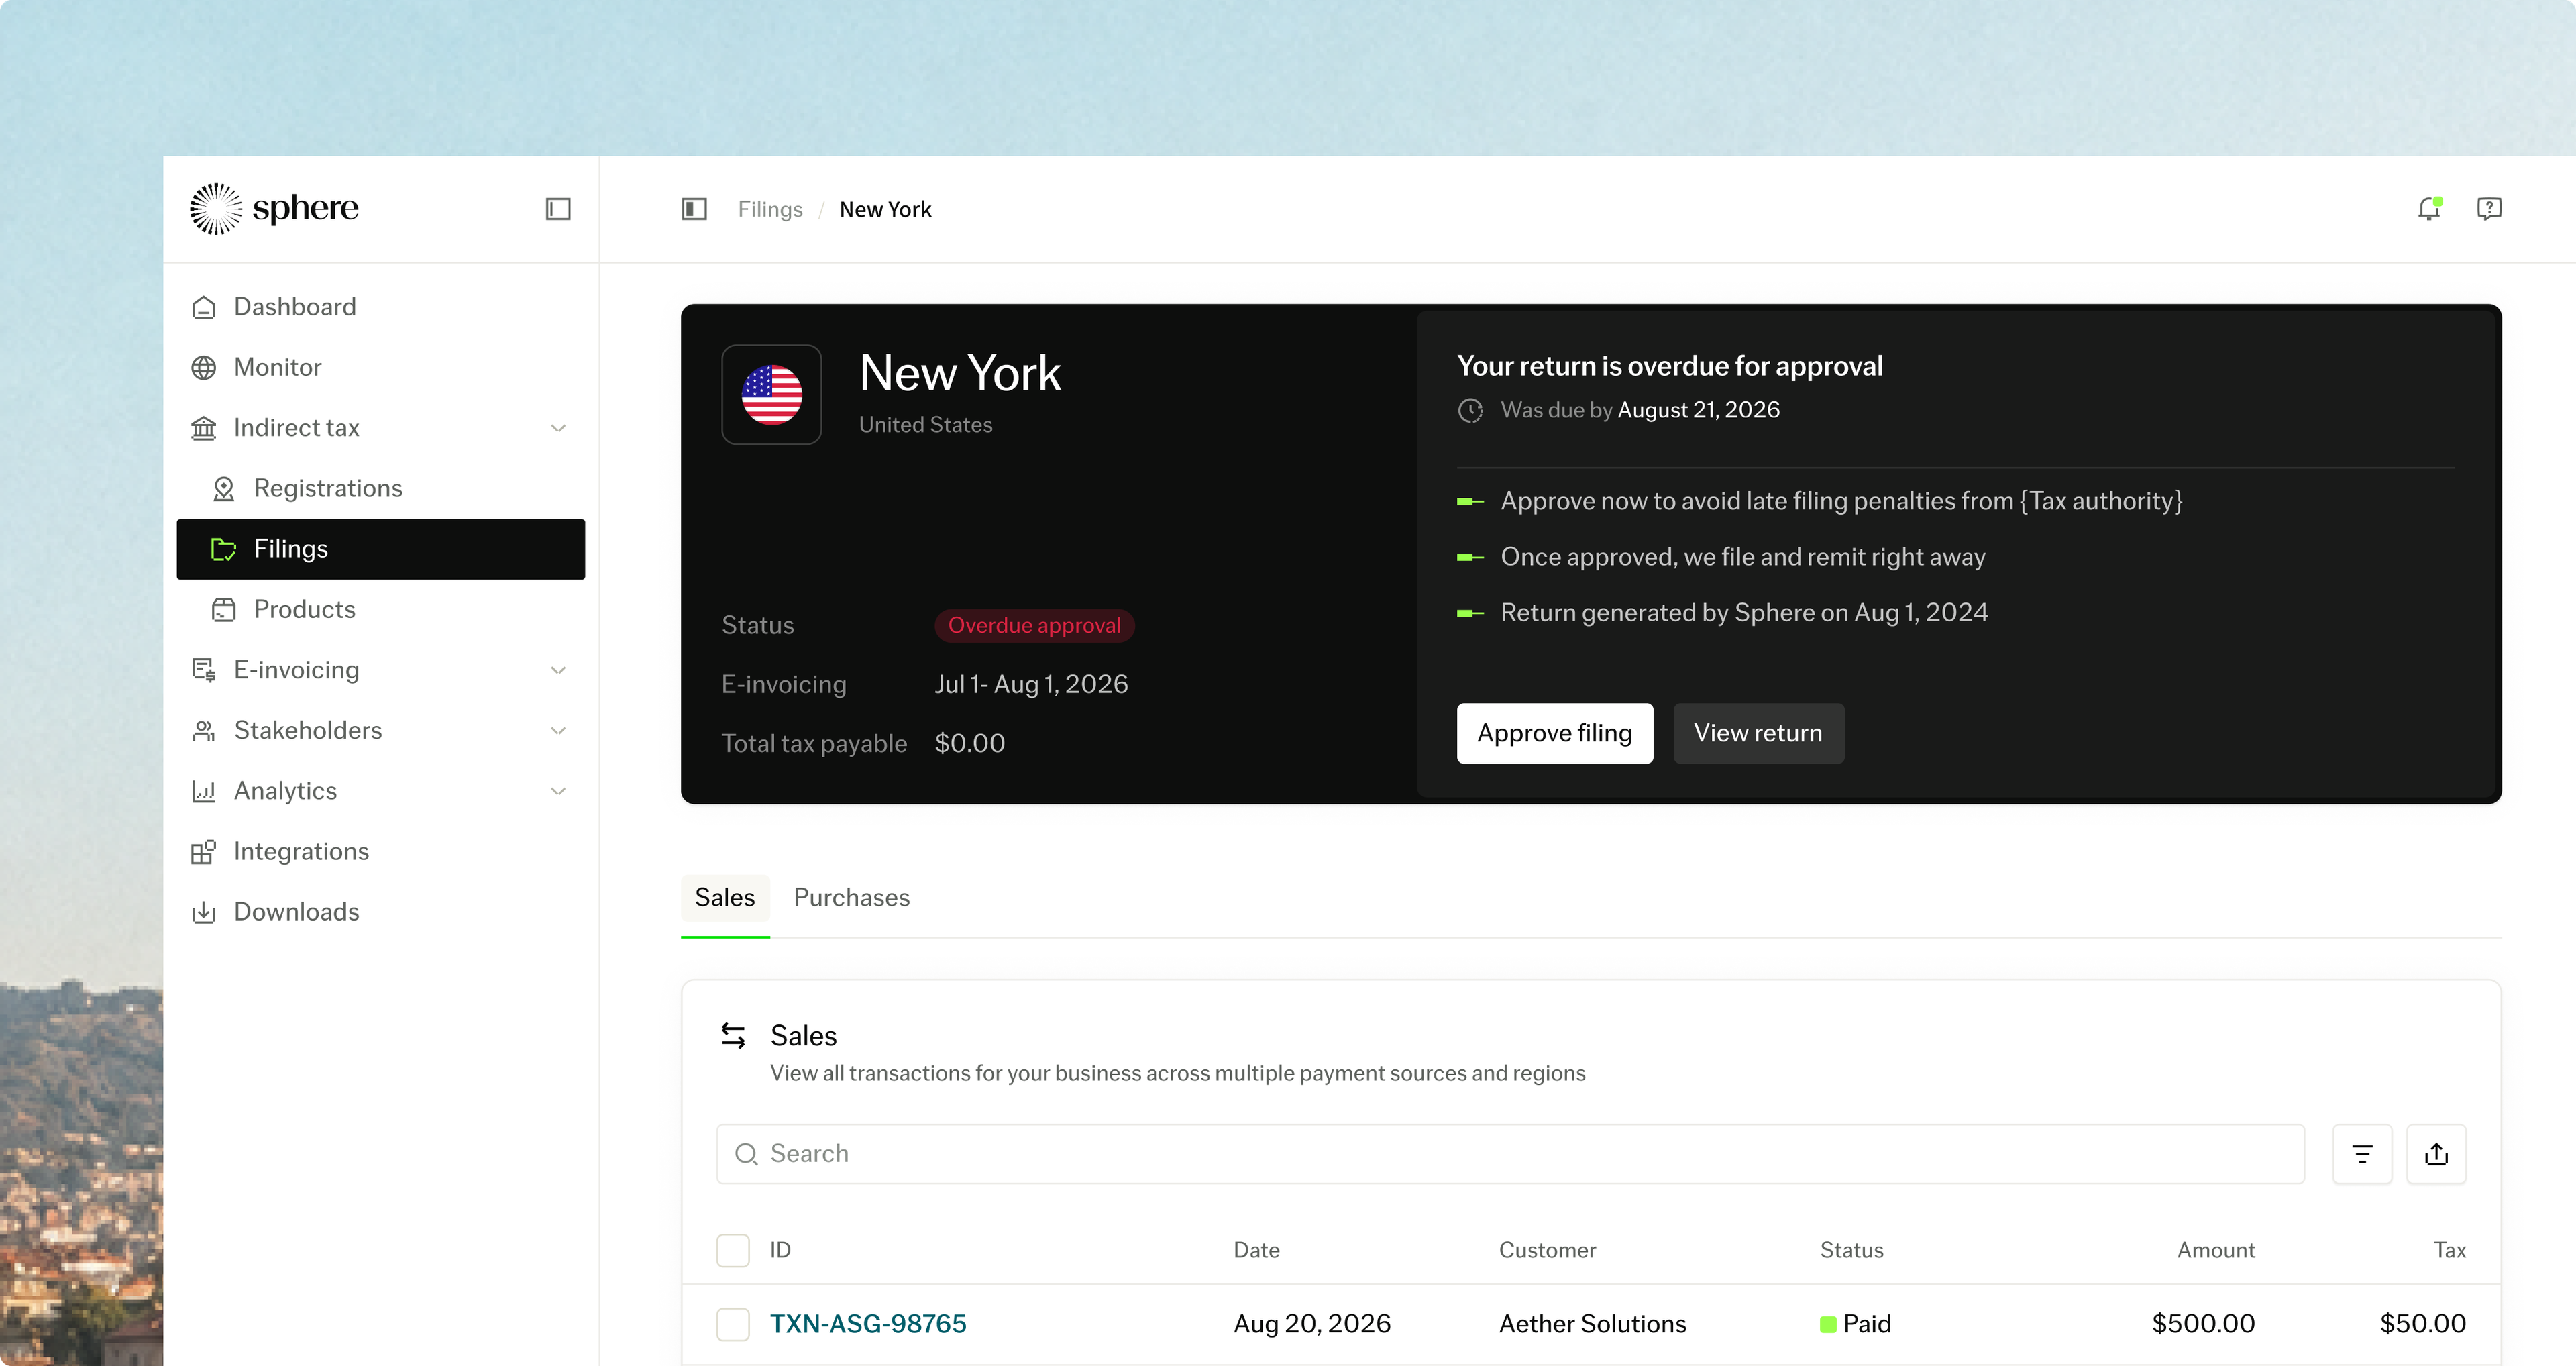Open transaction TXN-ASG-98765
This screenshot has width=2576, height=1366.
[868, 1324]
